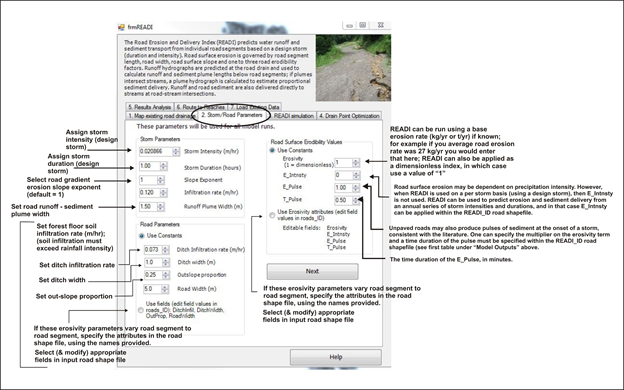
Task: Click the Erosivity value spinner arrows
Action: pyautogui.click(x=356, y=162)
